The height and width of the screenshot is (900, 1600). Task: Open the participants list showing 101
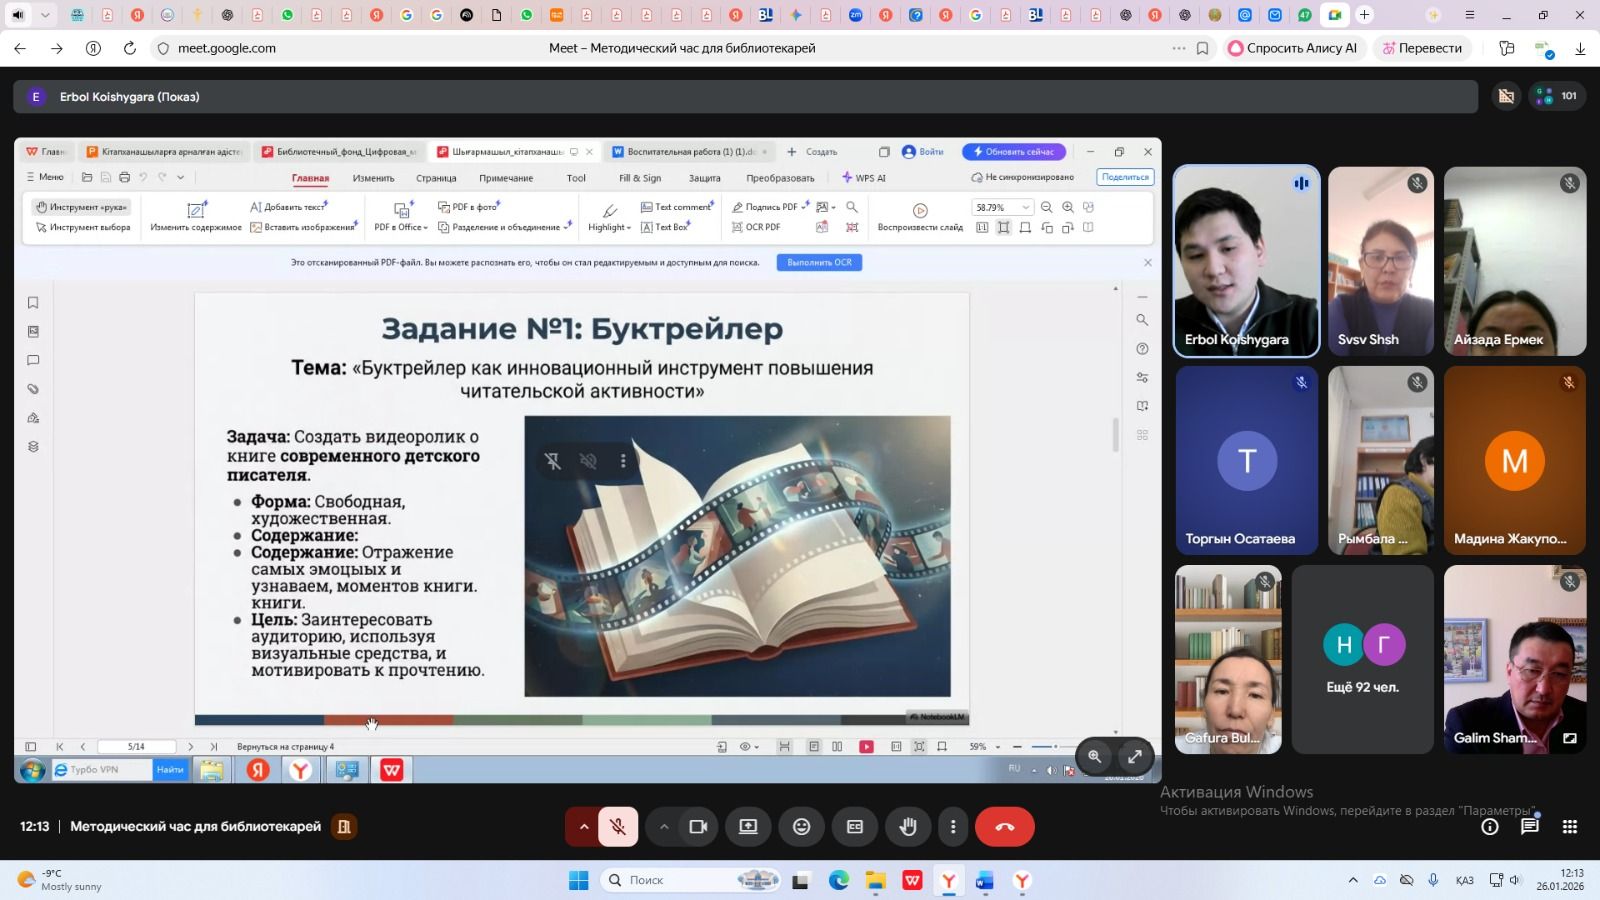1557,96
